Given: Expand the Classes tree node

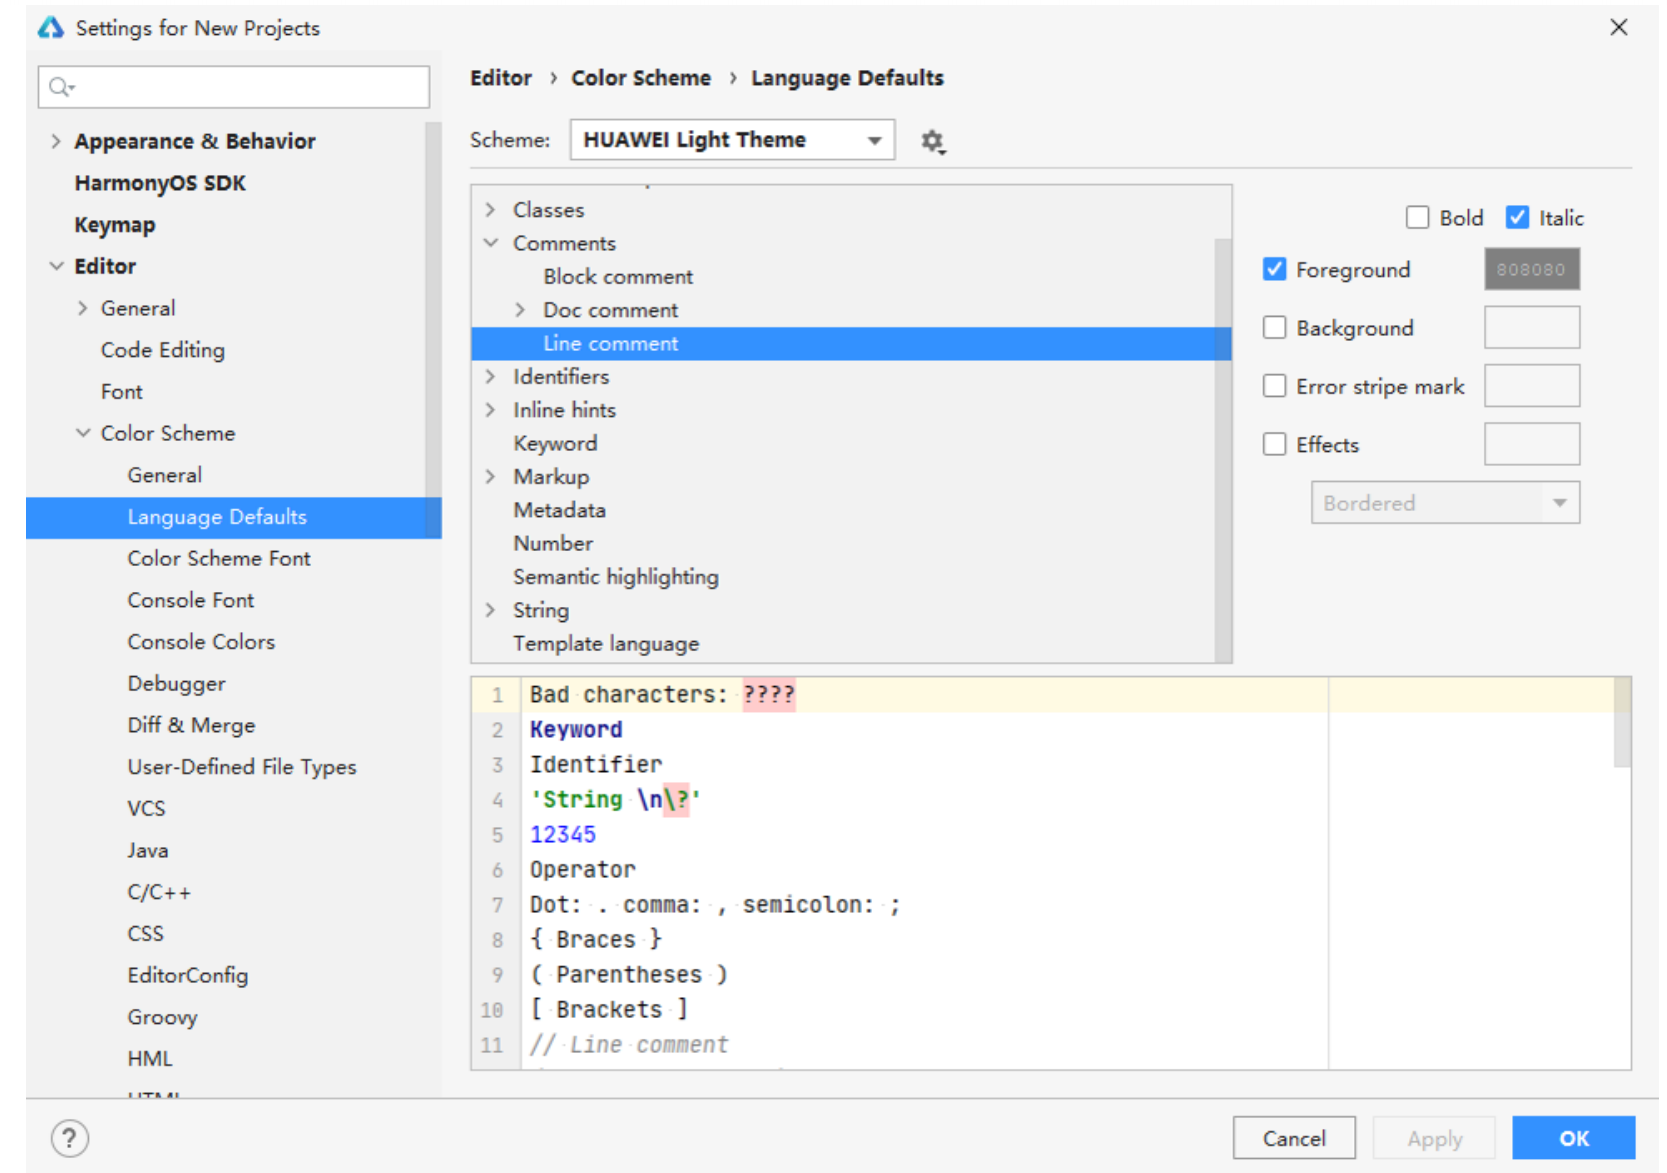Looking at the screenshot, I should 490,210.
